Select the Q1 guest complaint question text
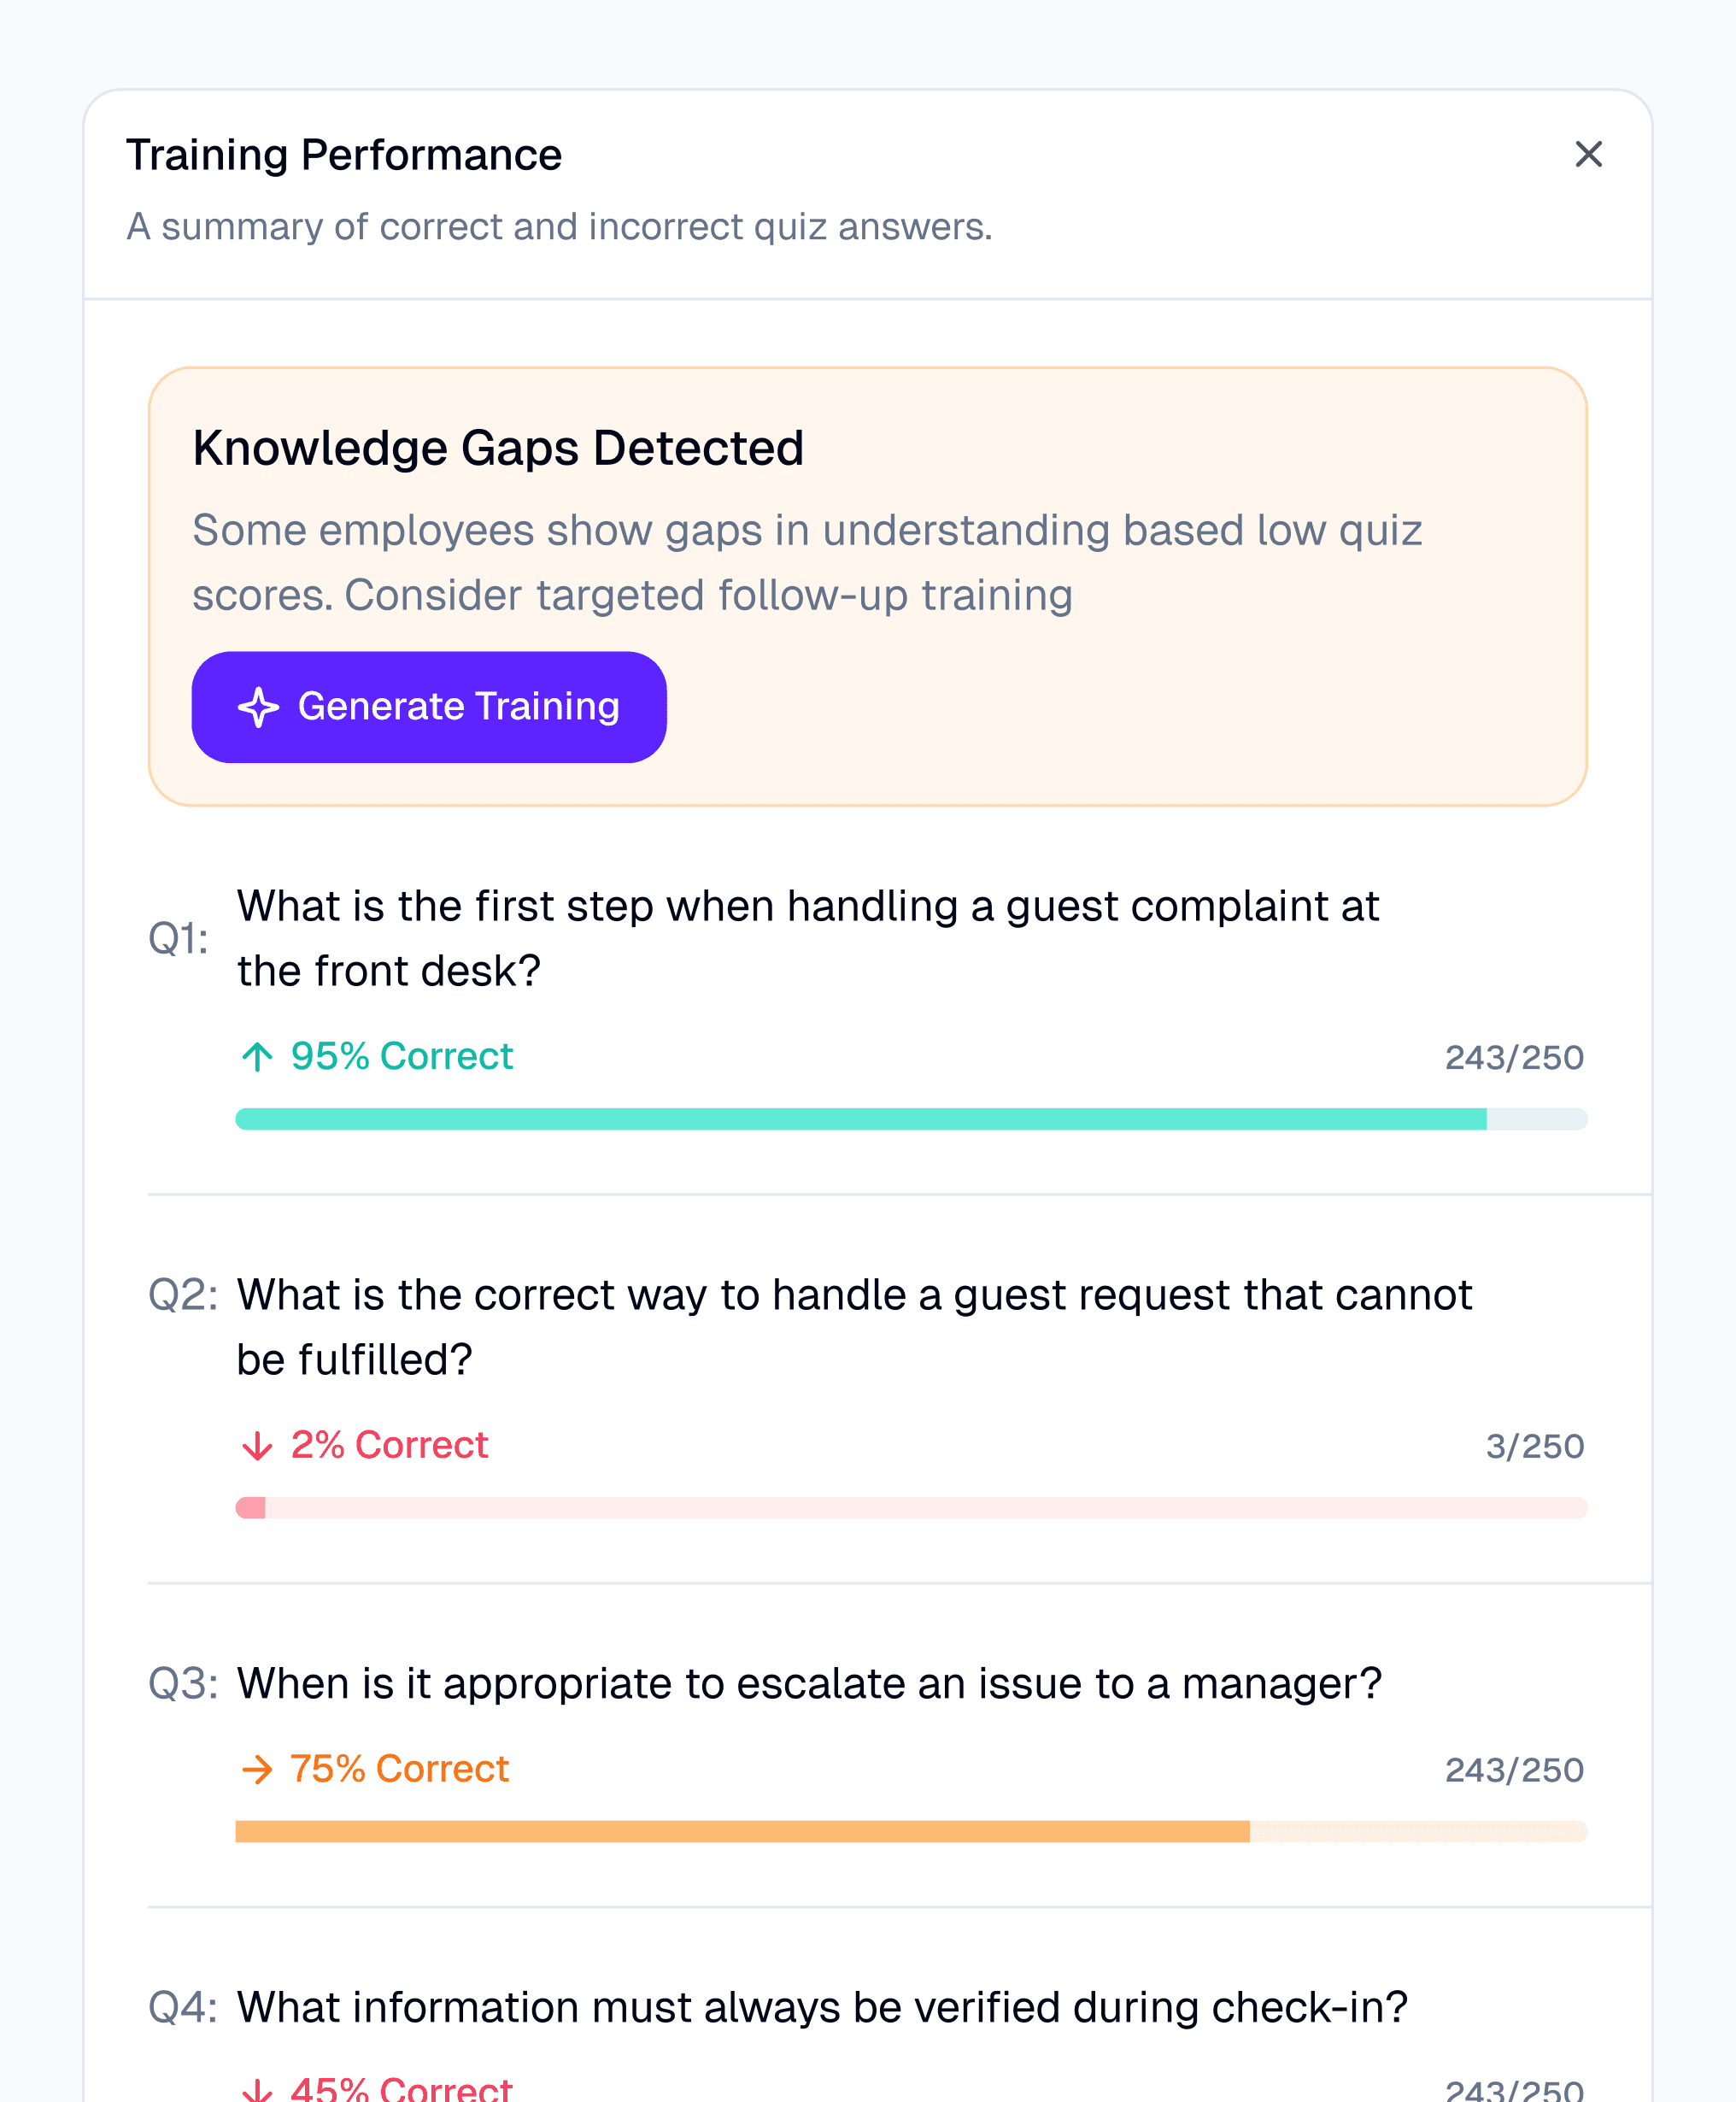The width and height of the screenshot is (1736, 2102). coord(808,938)
